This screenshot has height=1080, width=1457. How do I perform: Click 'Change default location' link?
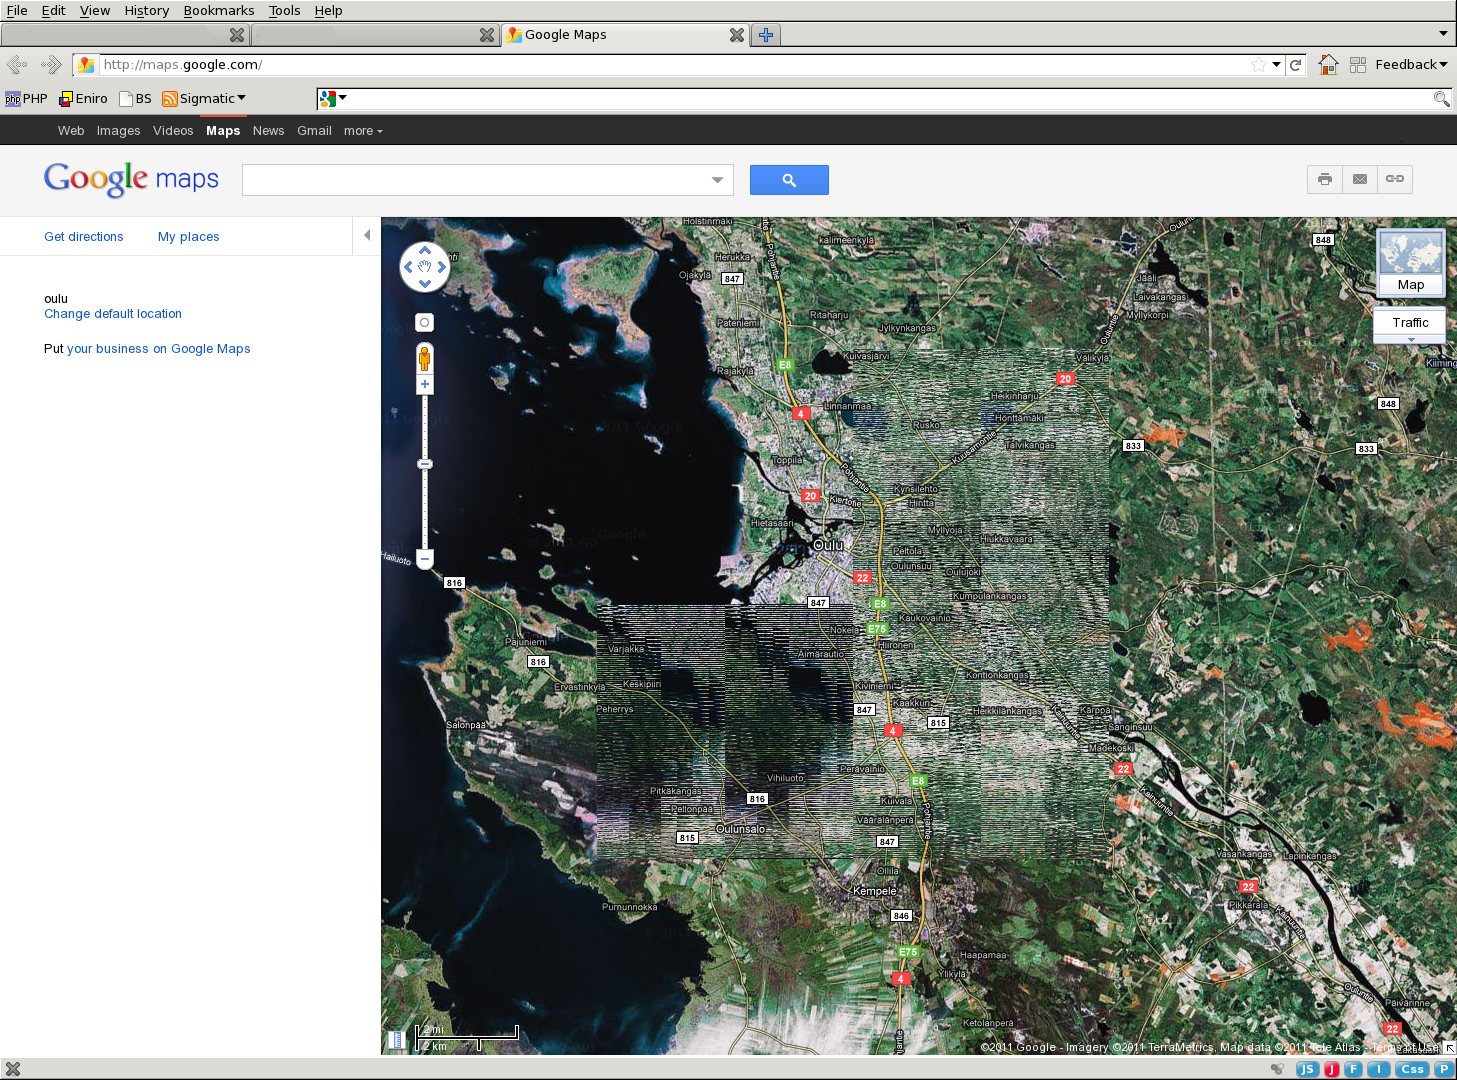(x=113, y=314)
